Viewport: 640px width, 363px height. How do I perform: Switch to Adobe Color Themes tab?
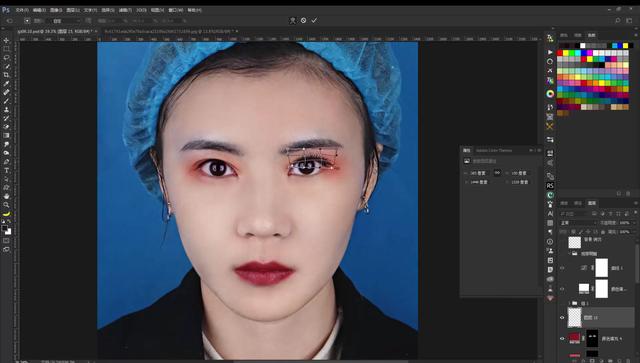click(493, 150)
